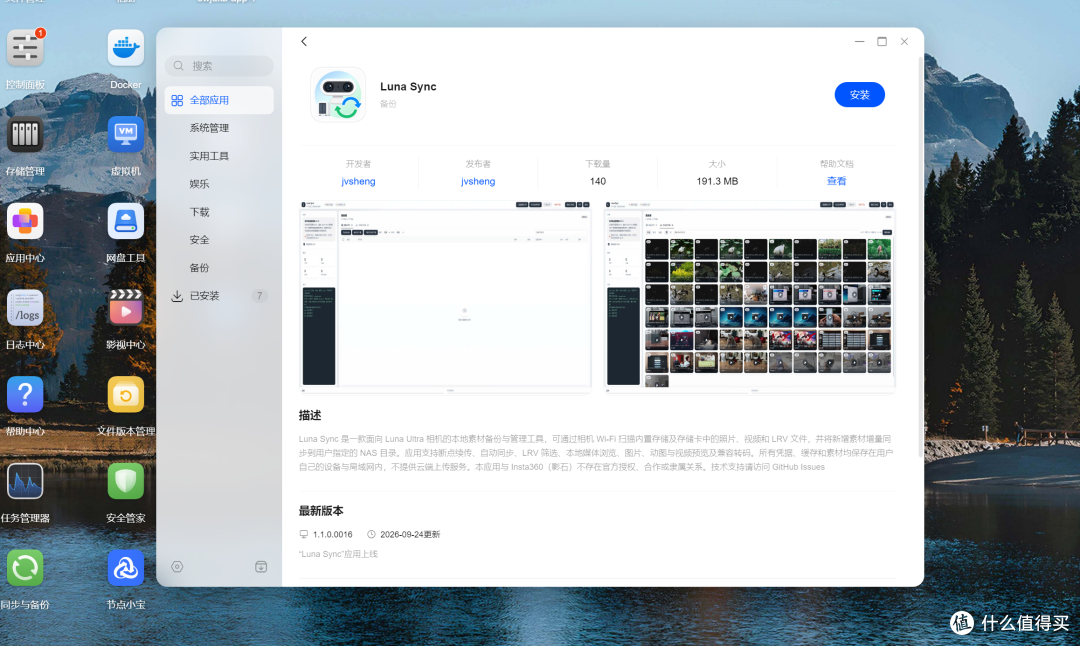This screenshot has width=1080, height=646.
Task: Click the search magnifier icon
Action: click(178, 66)
